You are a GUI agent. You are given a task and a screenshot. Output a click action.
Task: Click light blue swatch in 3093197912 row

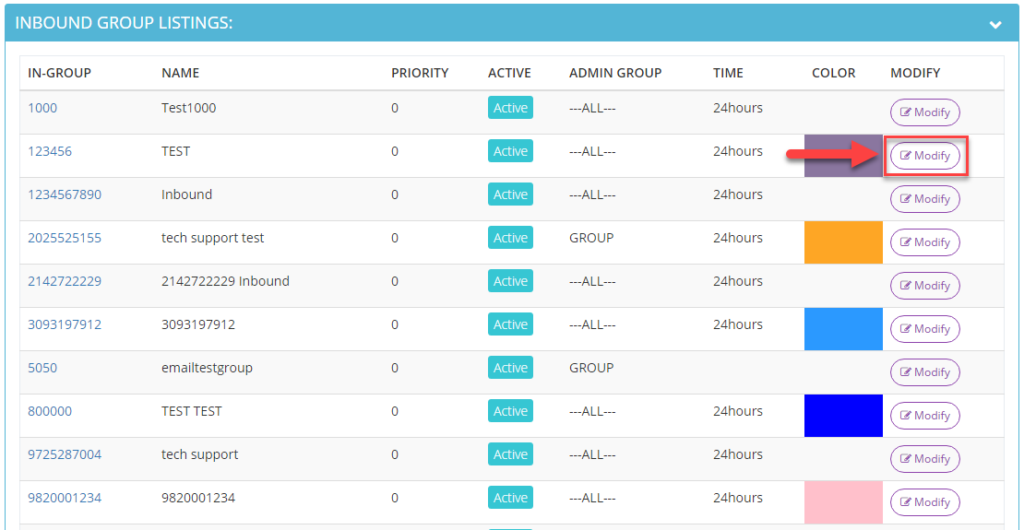pos(843,329)
